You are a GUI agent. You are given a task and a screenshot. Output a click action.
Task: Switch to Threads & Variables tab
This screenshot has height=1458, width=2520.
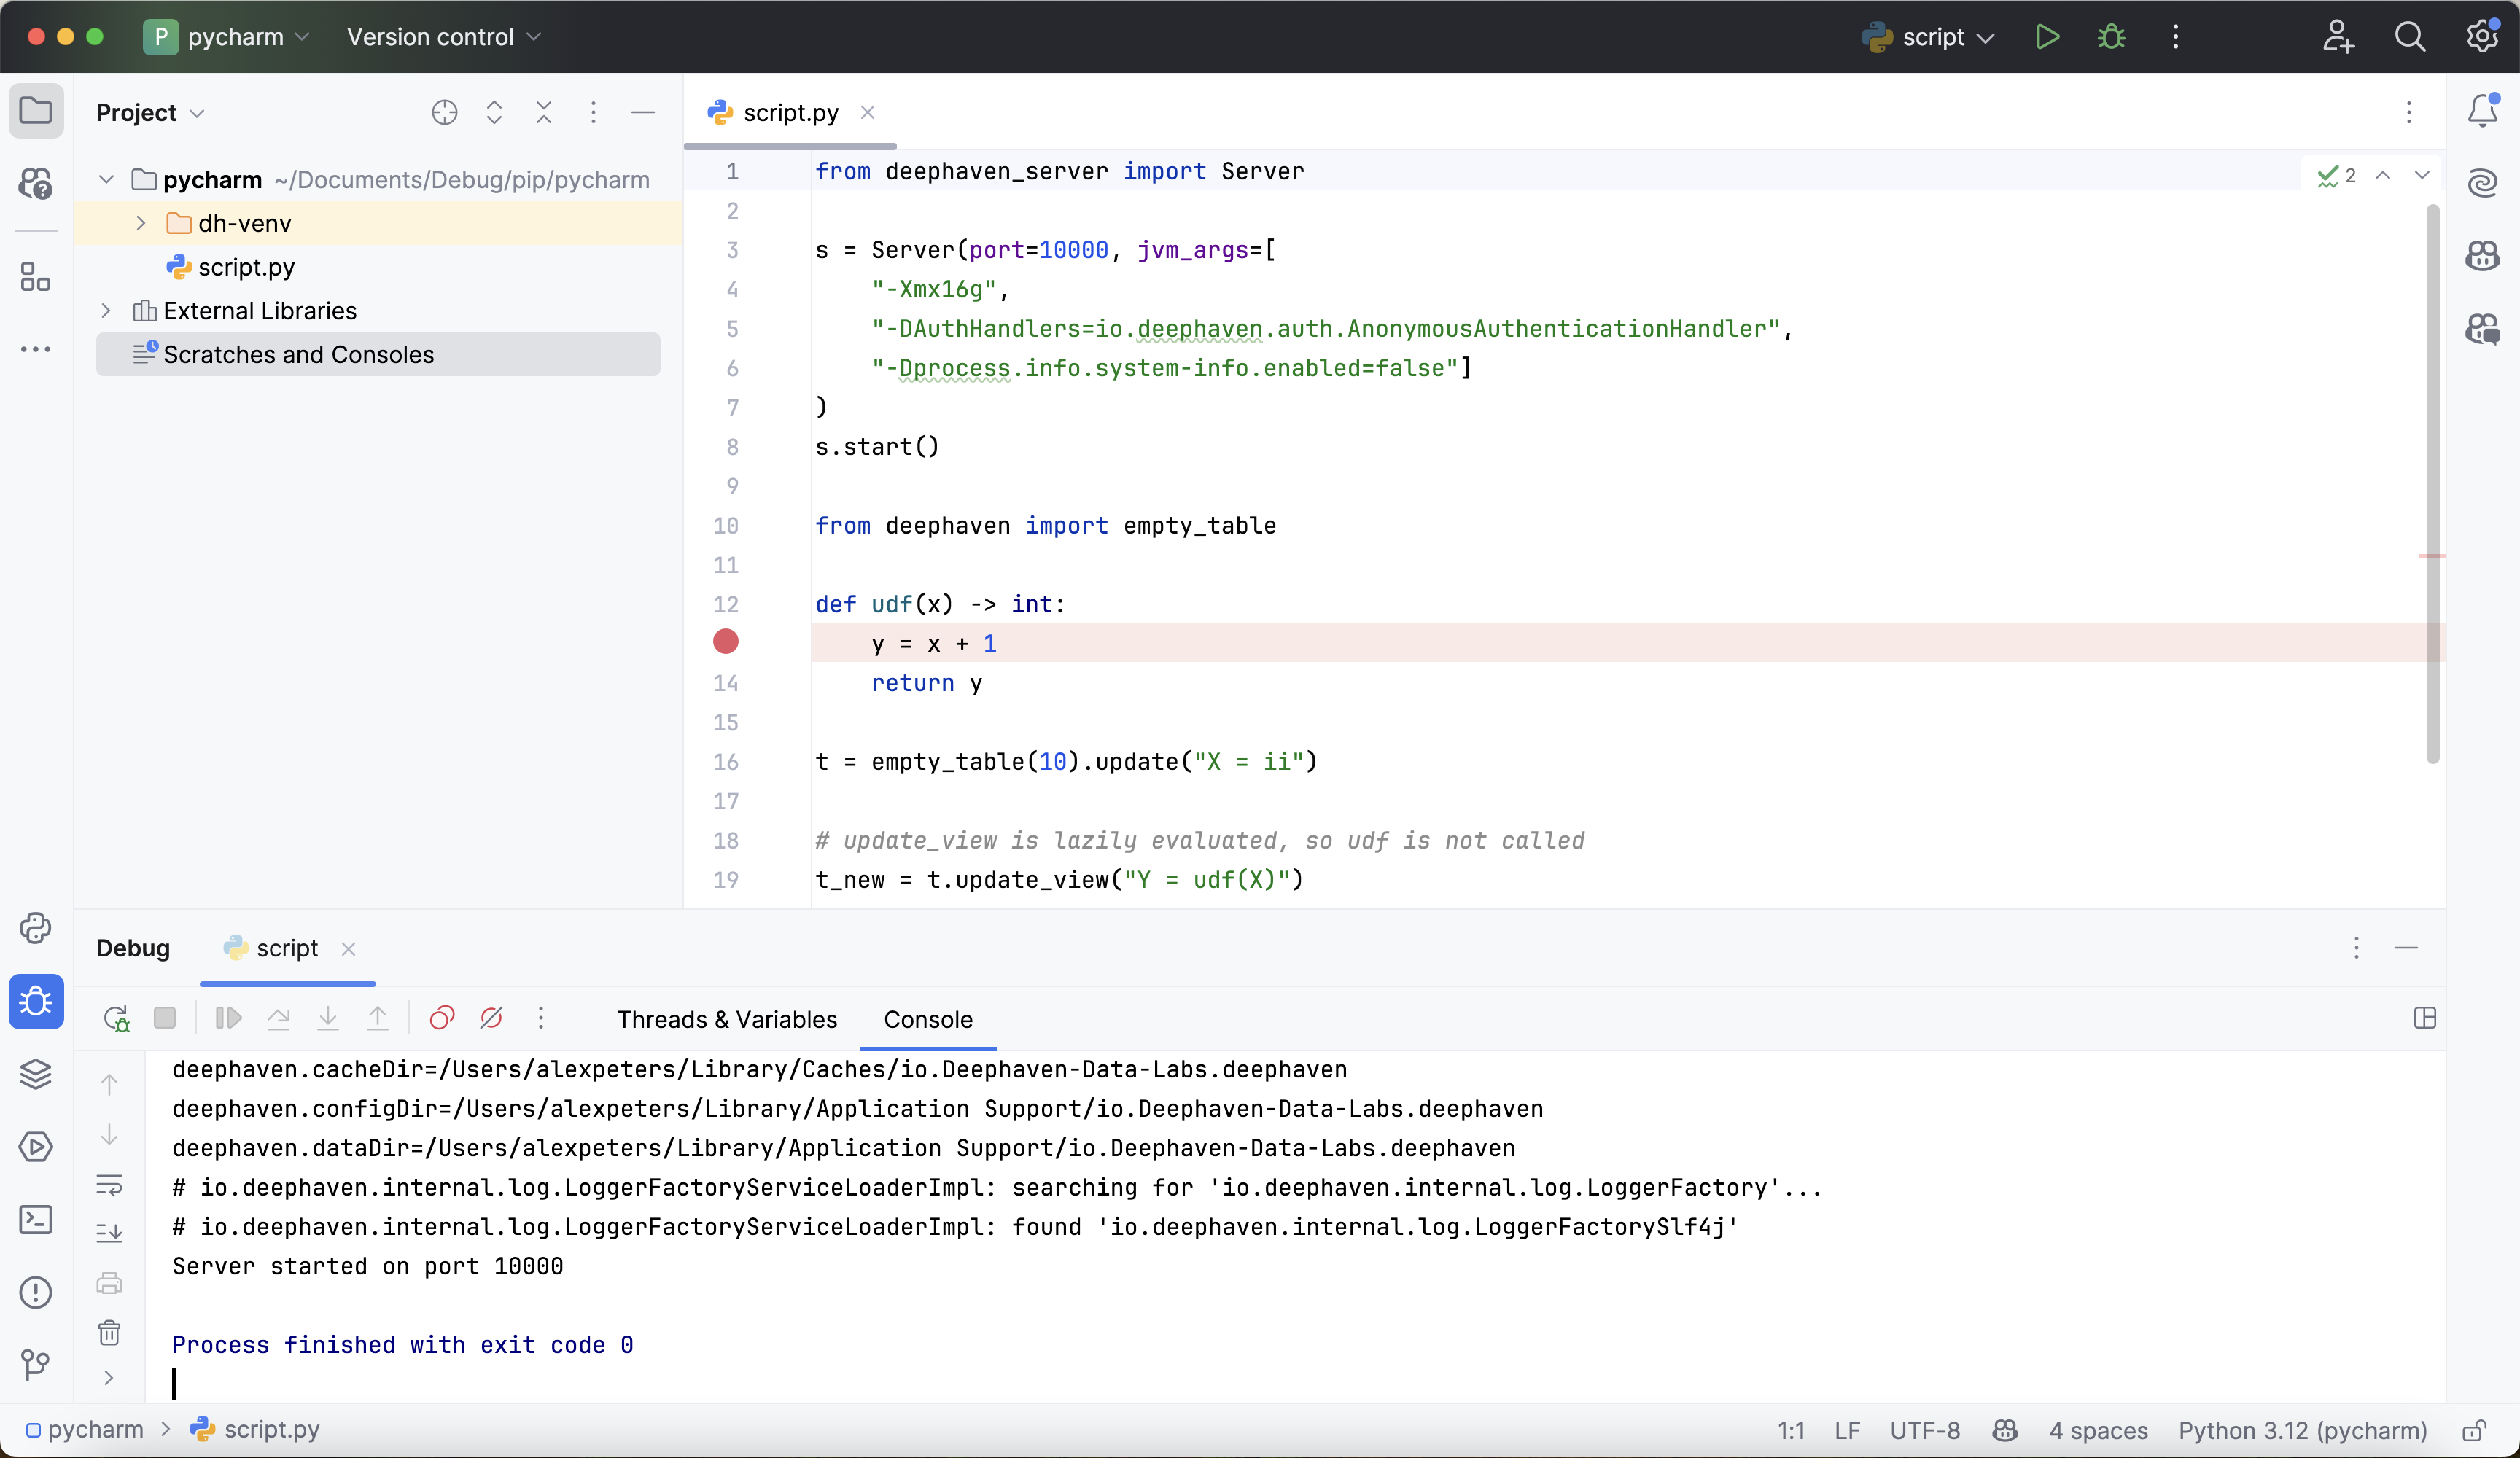[727, 1019]
